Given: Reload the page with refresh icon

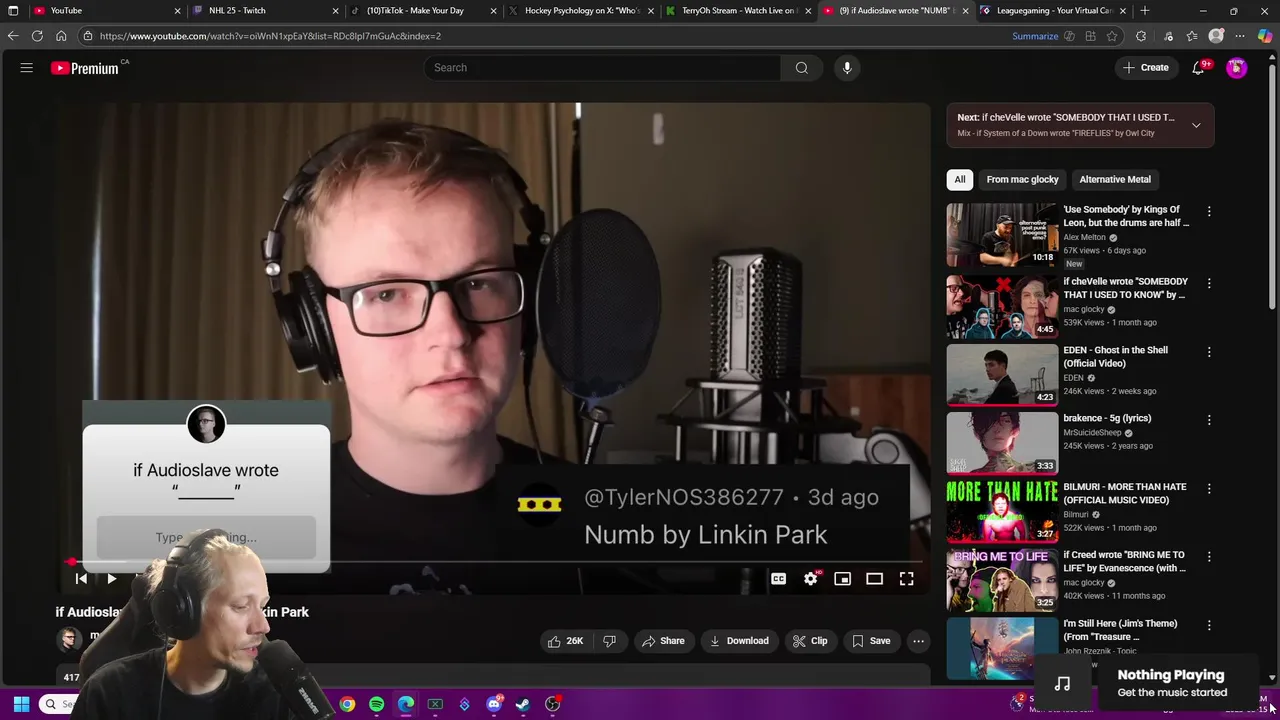Looking at the screenshot, I should pos(37,36).
